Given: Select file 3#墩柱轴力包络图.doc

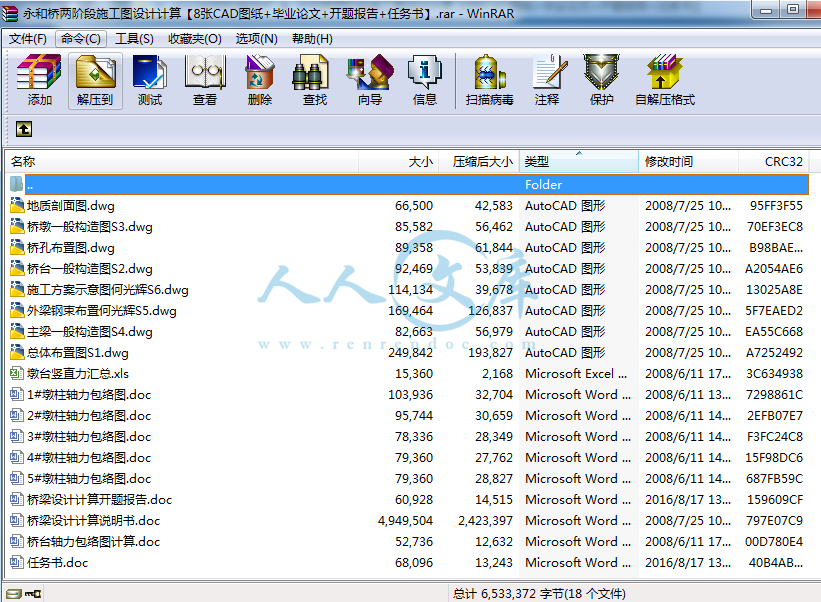Looking at the screenshot, I should click(x=89, y=437).
